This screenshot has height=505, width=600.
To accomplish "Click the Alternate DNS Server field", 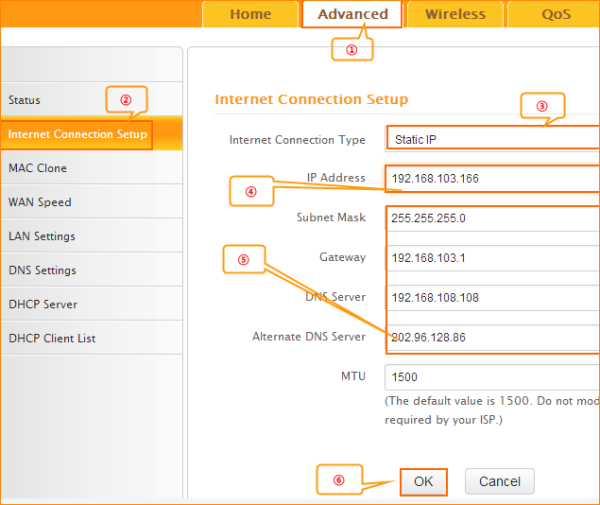I will point(492,337).
